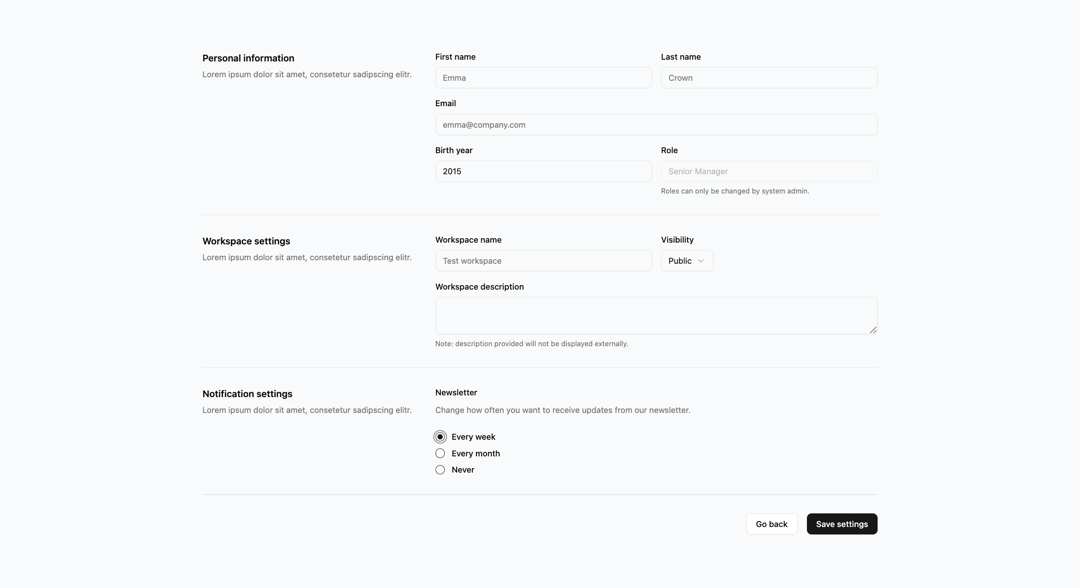
Task: Click the Save settings button
Action: (x=842, y=524)
